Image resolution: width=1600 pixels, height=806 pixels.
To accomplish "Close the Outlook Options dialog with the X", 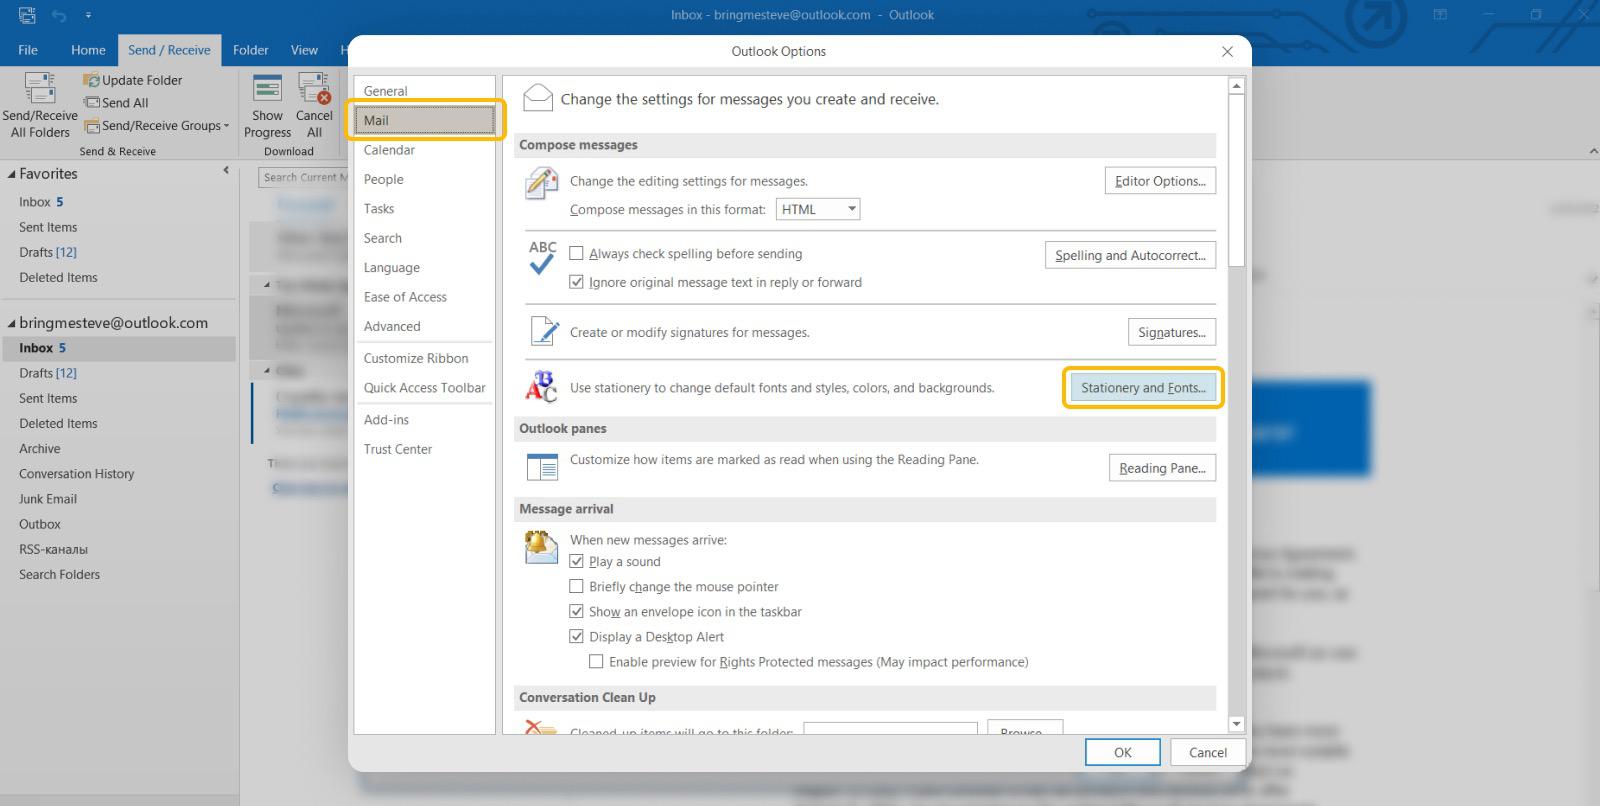I will click(x=1227, y=51).
